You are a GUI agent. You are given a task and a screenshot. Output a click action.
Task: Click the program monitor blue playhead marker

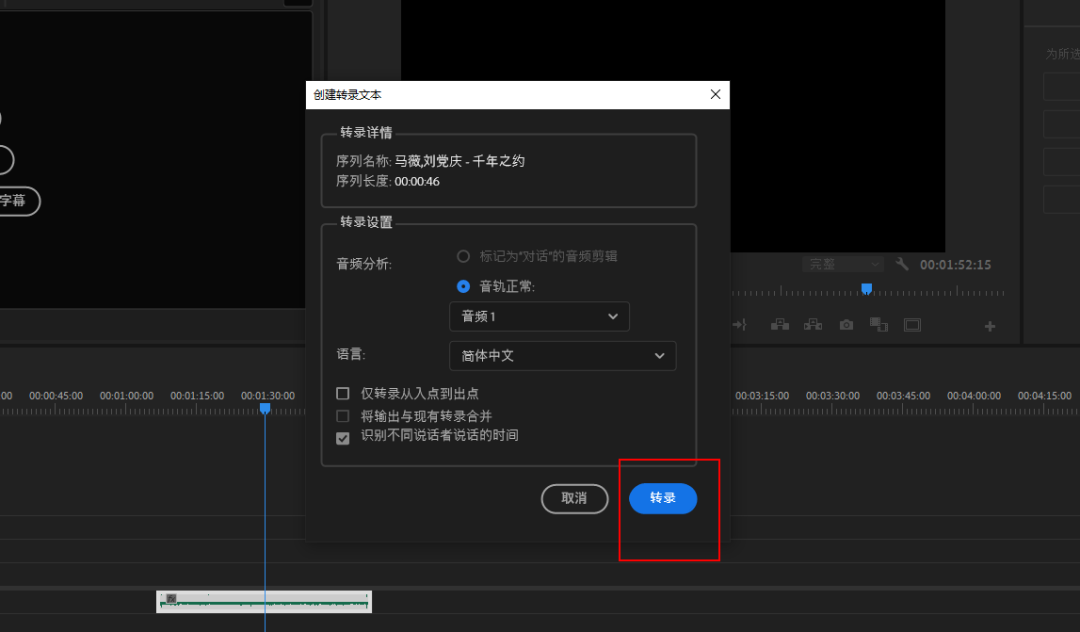tap(866, 288)
